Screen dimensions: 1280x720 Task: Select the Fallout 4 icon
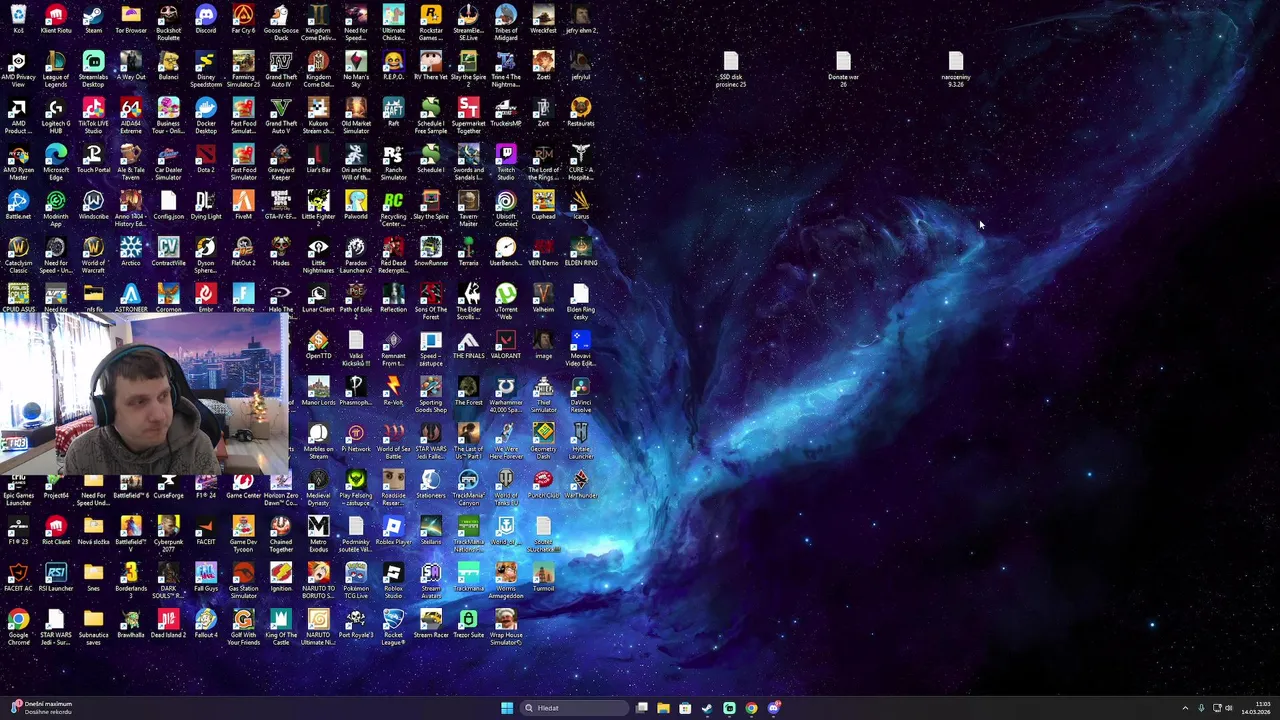[206, 624]
